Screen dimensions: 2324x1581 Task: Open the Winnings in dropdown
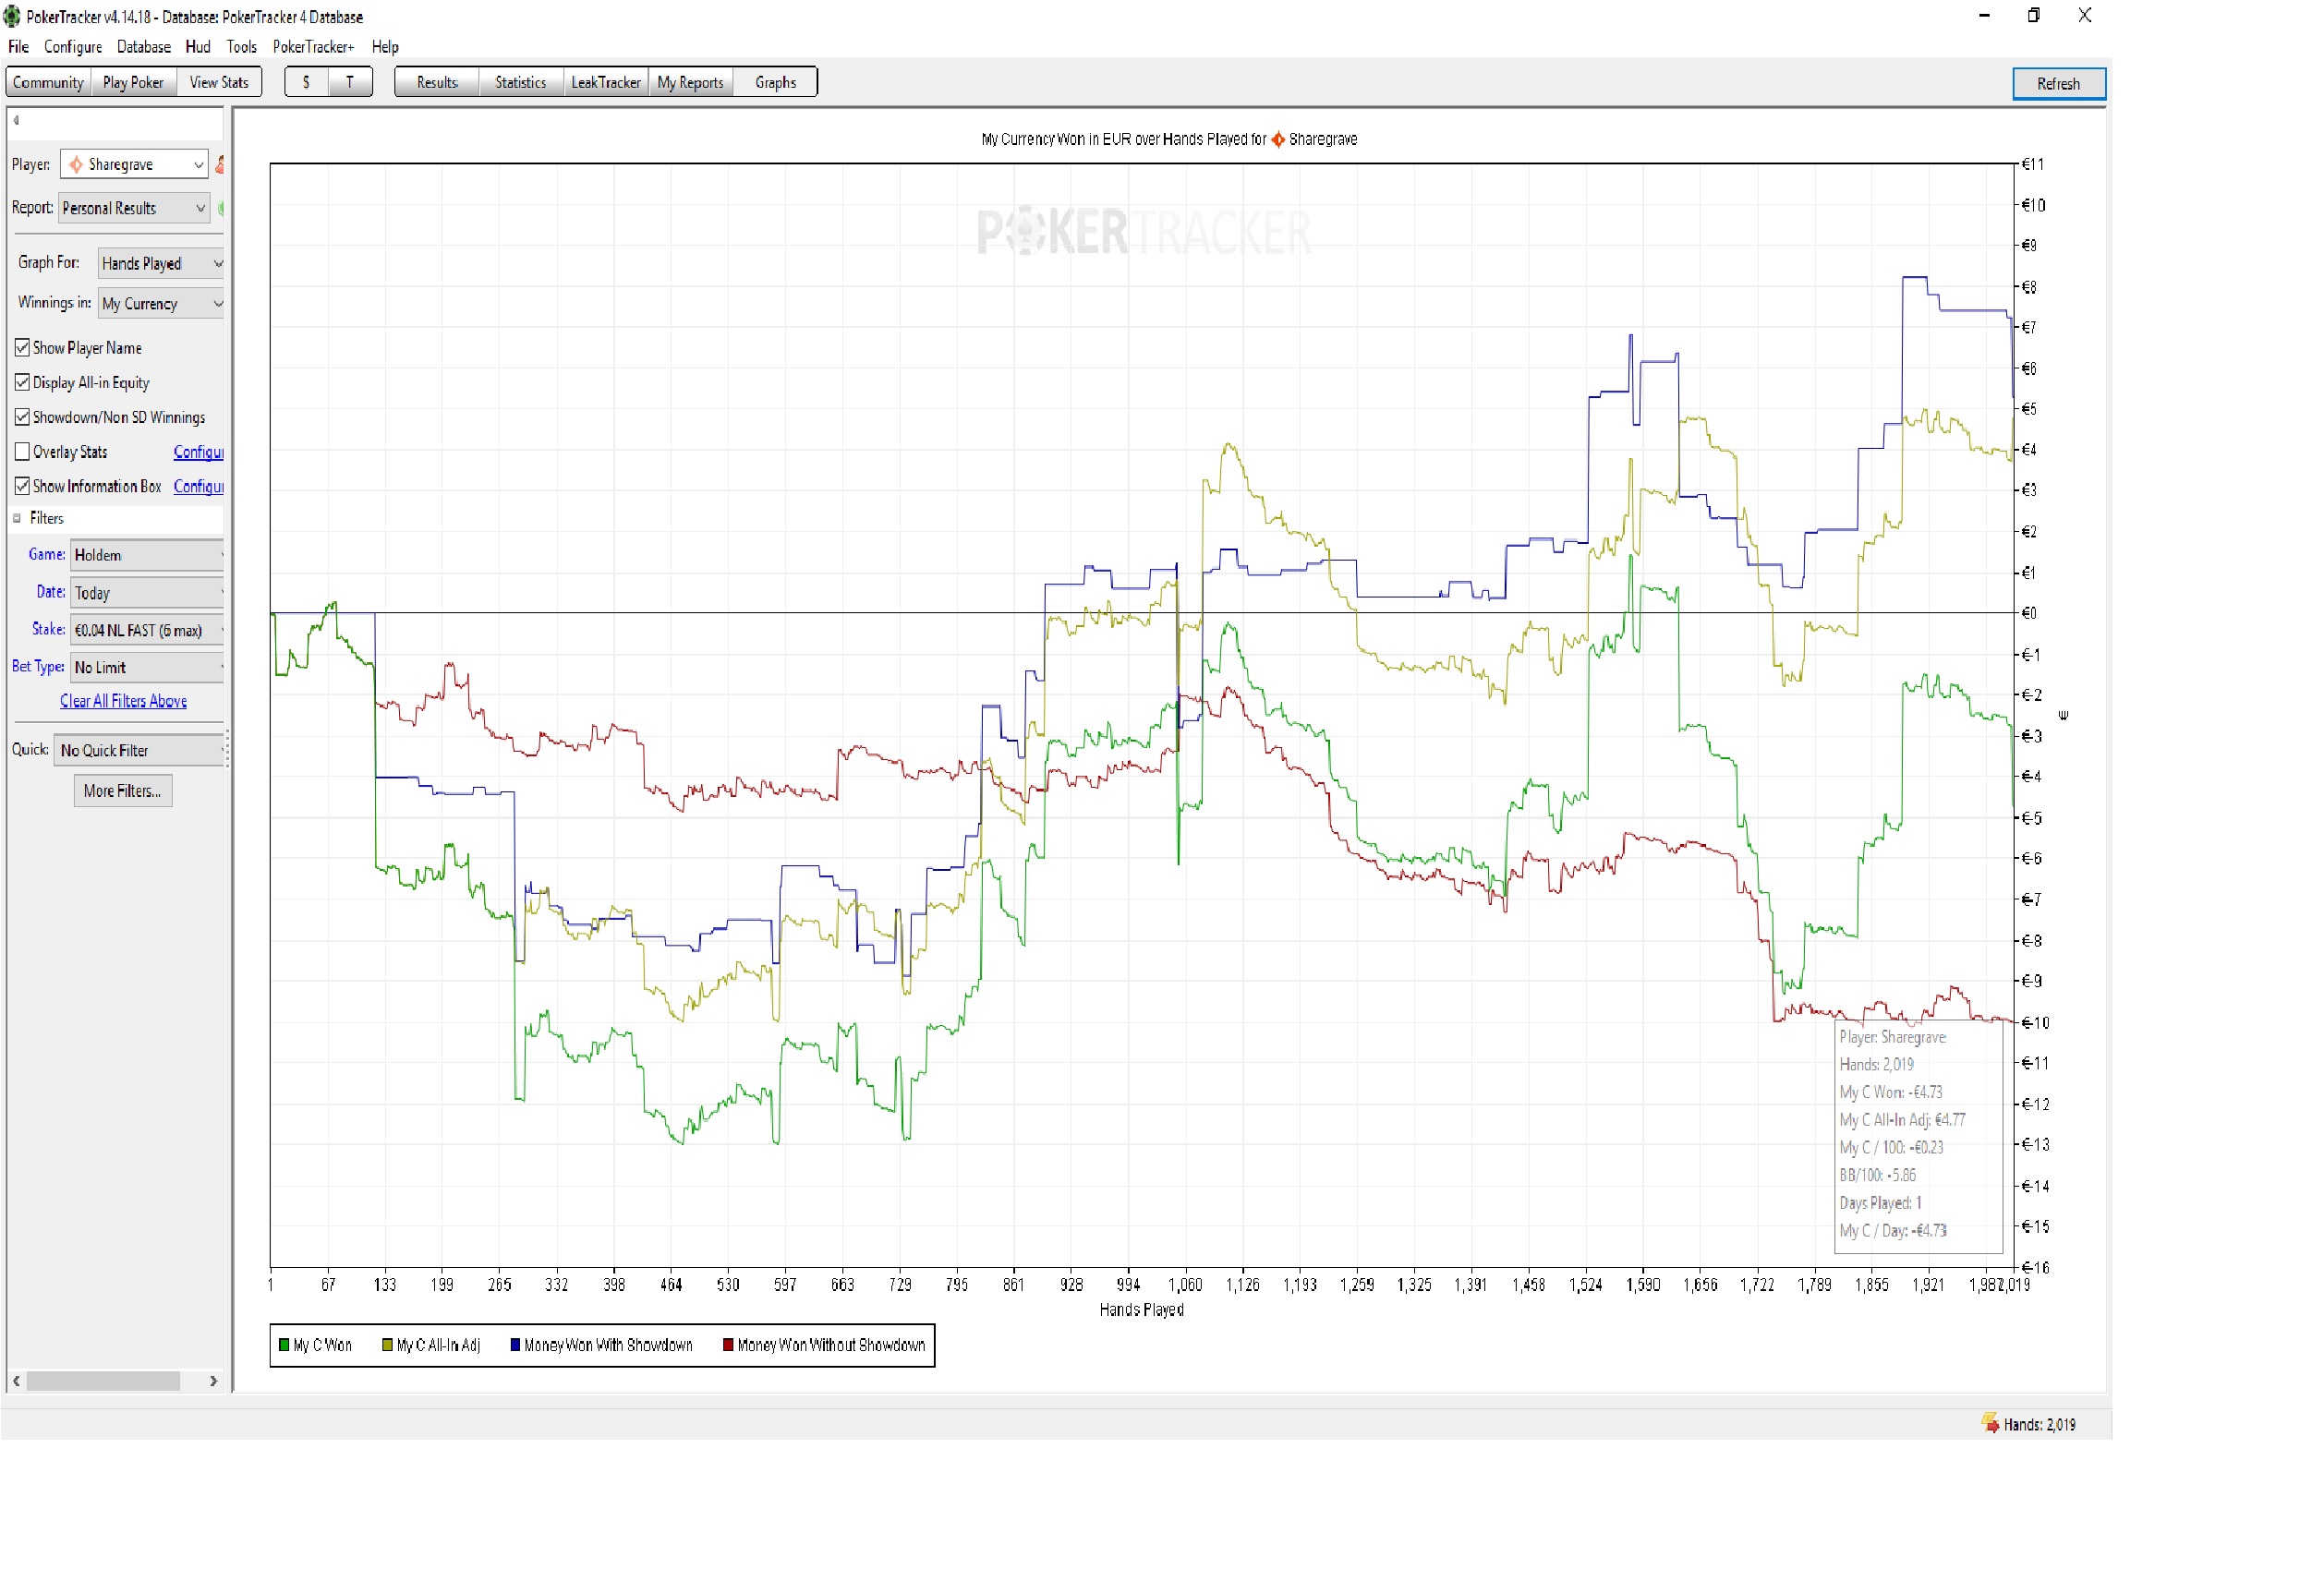[x=161, y=303]
